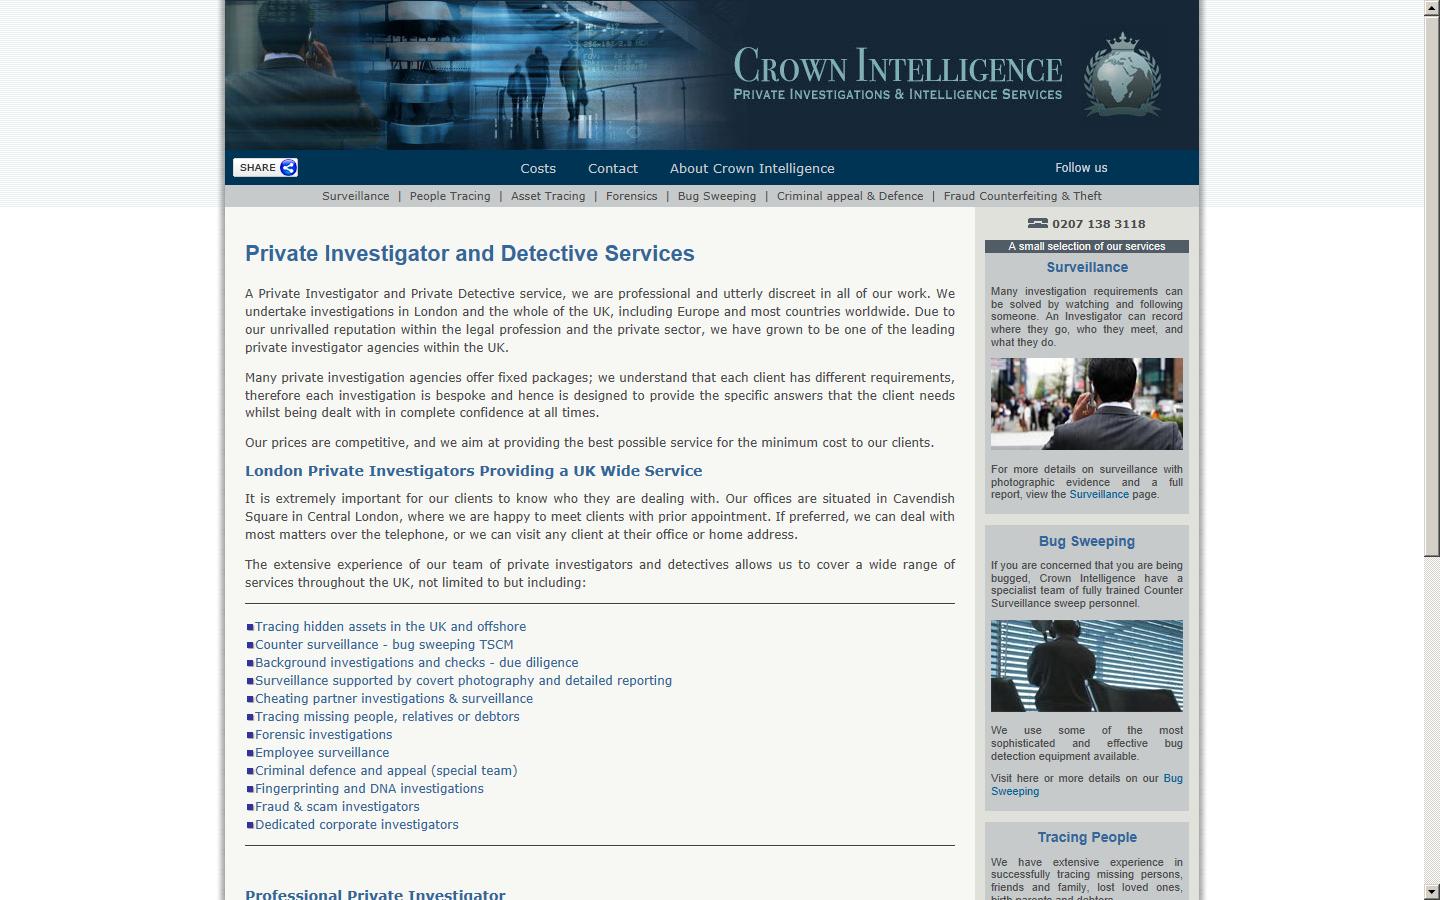
Task: Click the bullet beside 'Forensic investigations'
Action: pyautogui.click(x=250, y=735)
